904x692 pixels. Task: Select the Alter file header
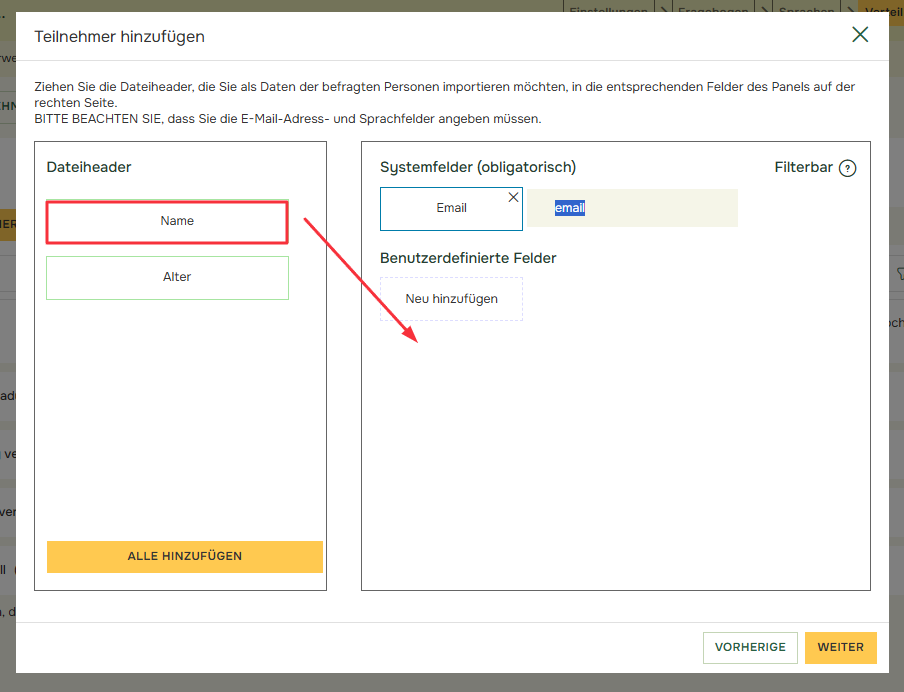pyautogui.click(x=167, y=278)
